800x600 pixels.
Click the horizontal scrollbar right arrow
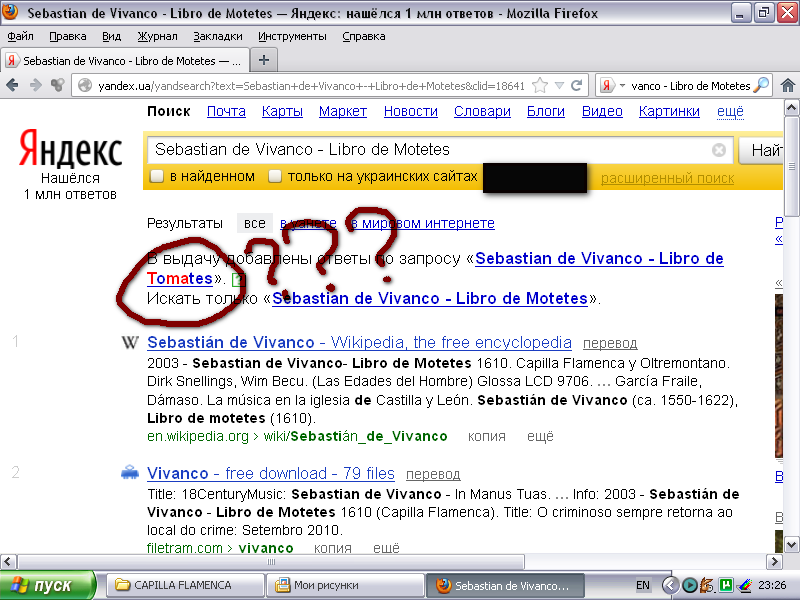(x=774, y=562)
